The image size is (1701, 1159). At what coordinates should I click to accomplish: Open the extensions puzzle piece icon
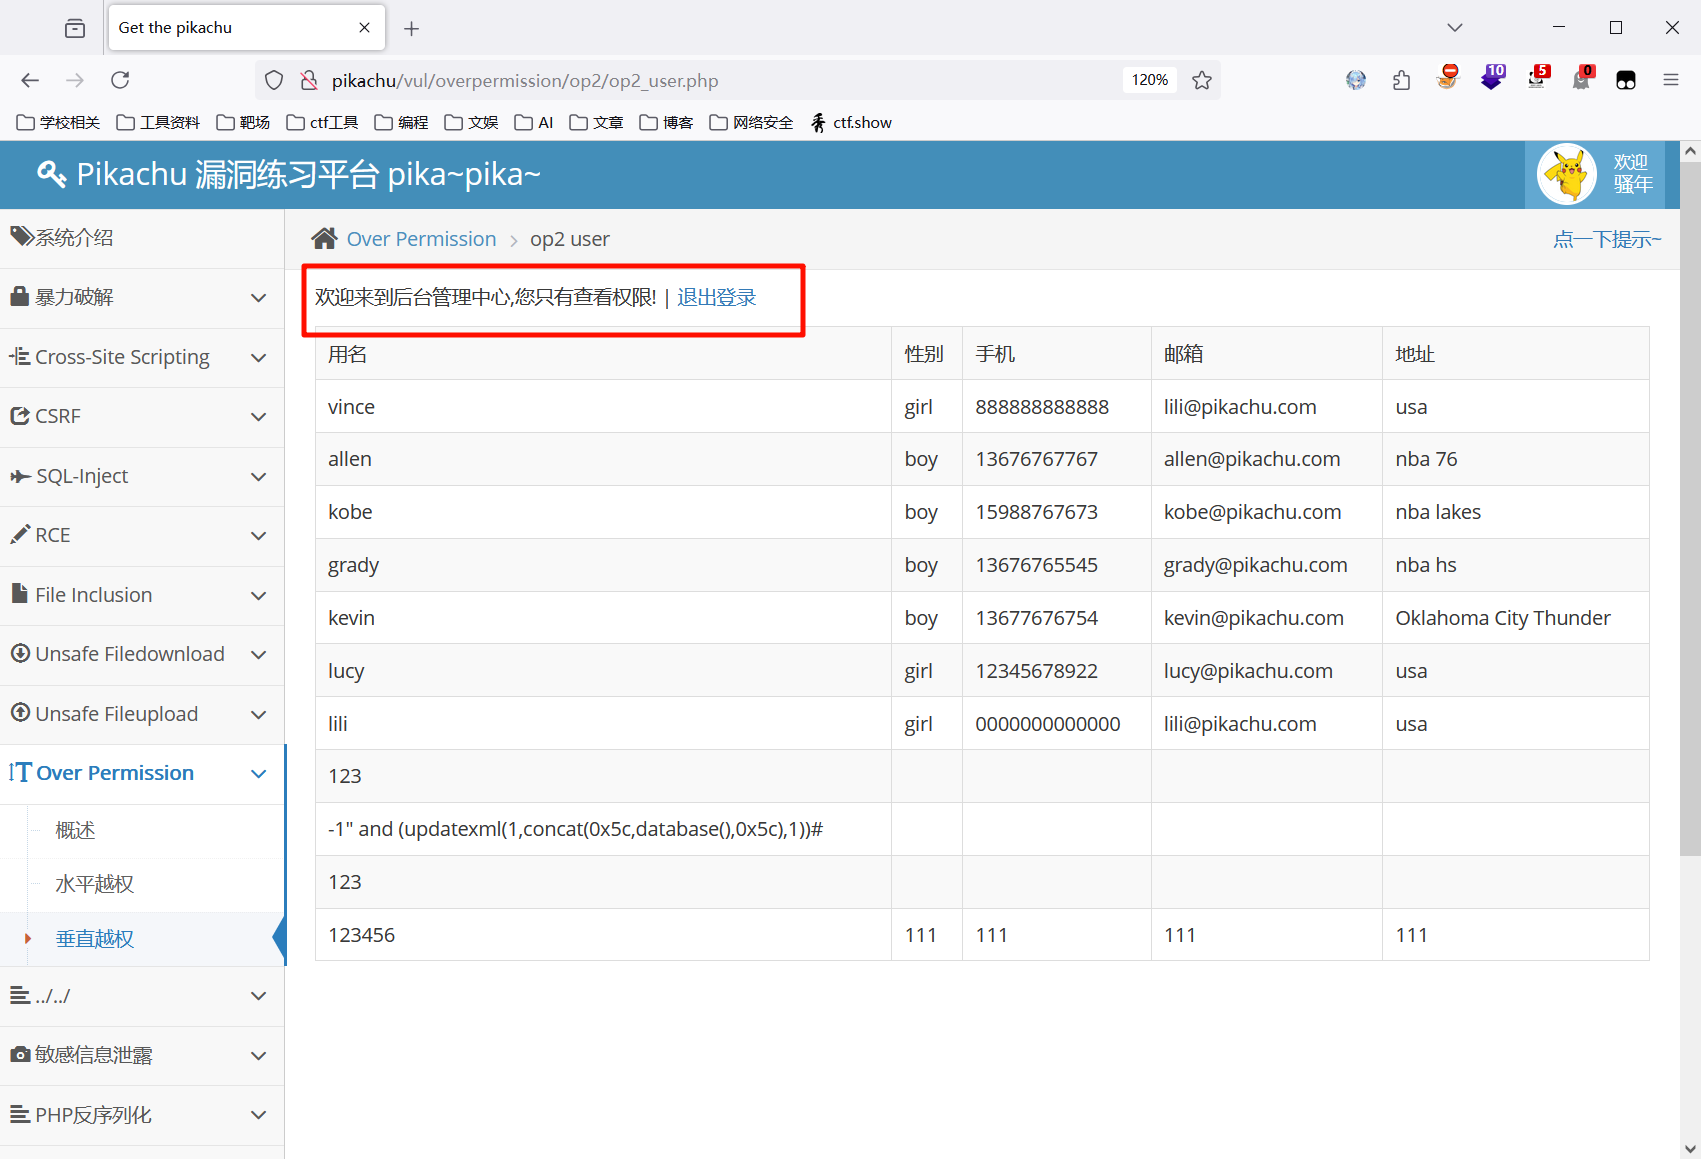point(1401,80)
